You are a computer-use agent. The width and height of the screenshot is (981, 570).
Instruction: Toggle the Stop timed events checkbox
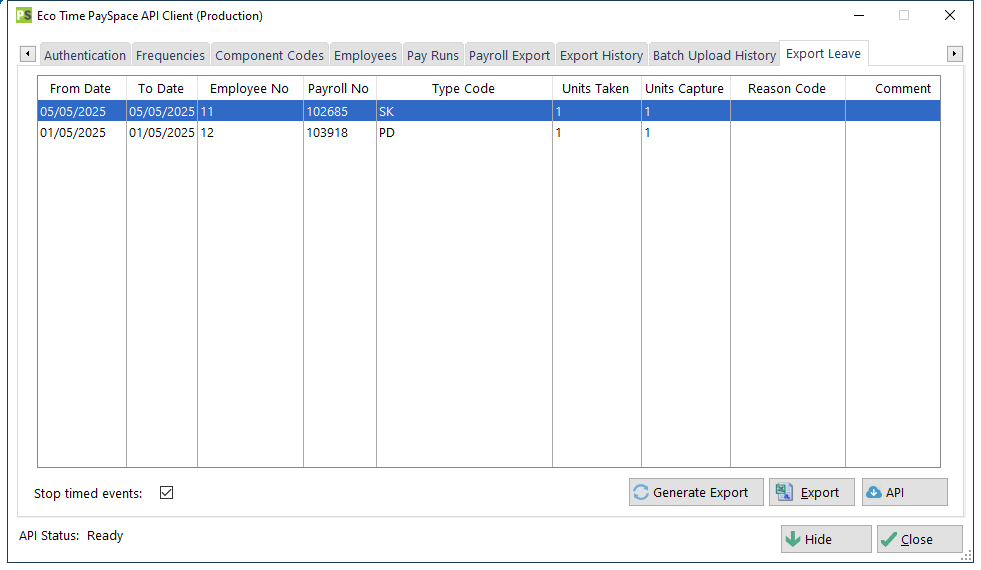click(167, 493)
